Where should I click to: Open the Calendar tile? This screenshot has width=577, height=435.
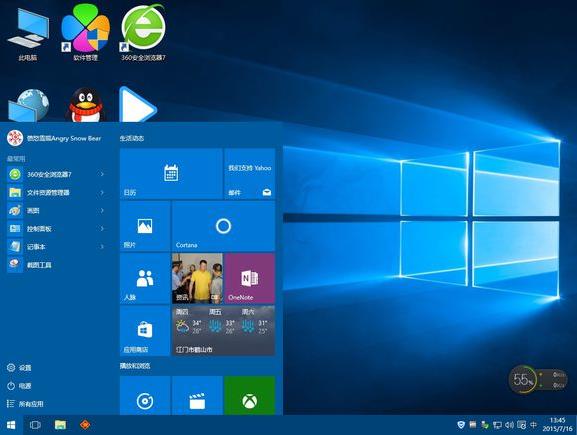(171, 174)
